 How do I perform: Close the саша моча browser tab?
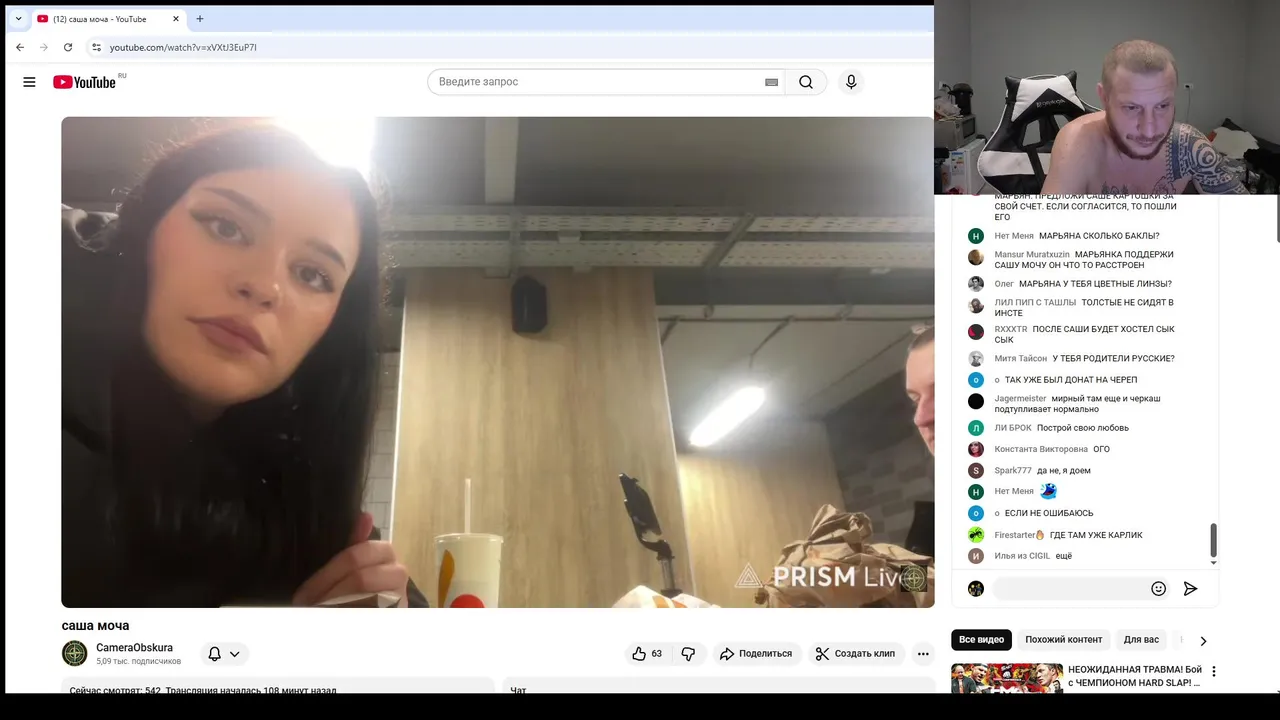click(x=176, y=19)
